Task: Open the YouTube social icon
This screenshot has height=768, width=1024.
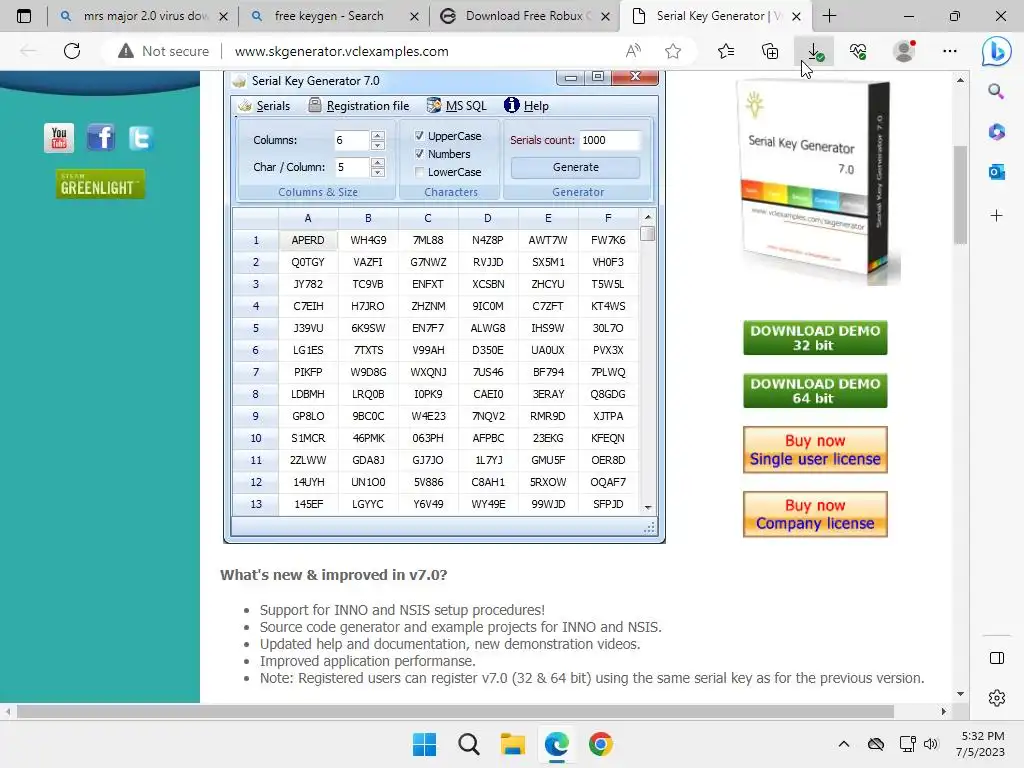Action: click(x=59, y=138)
